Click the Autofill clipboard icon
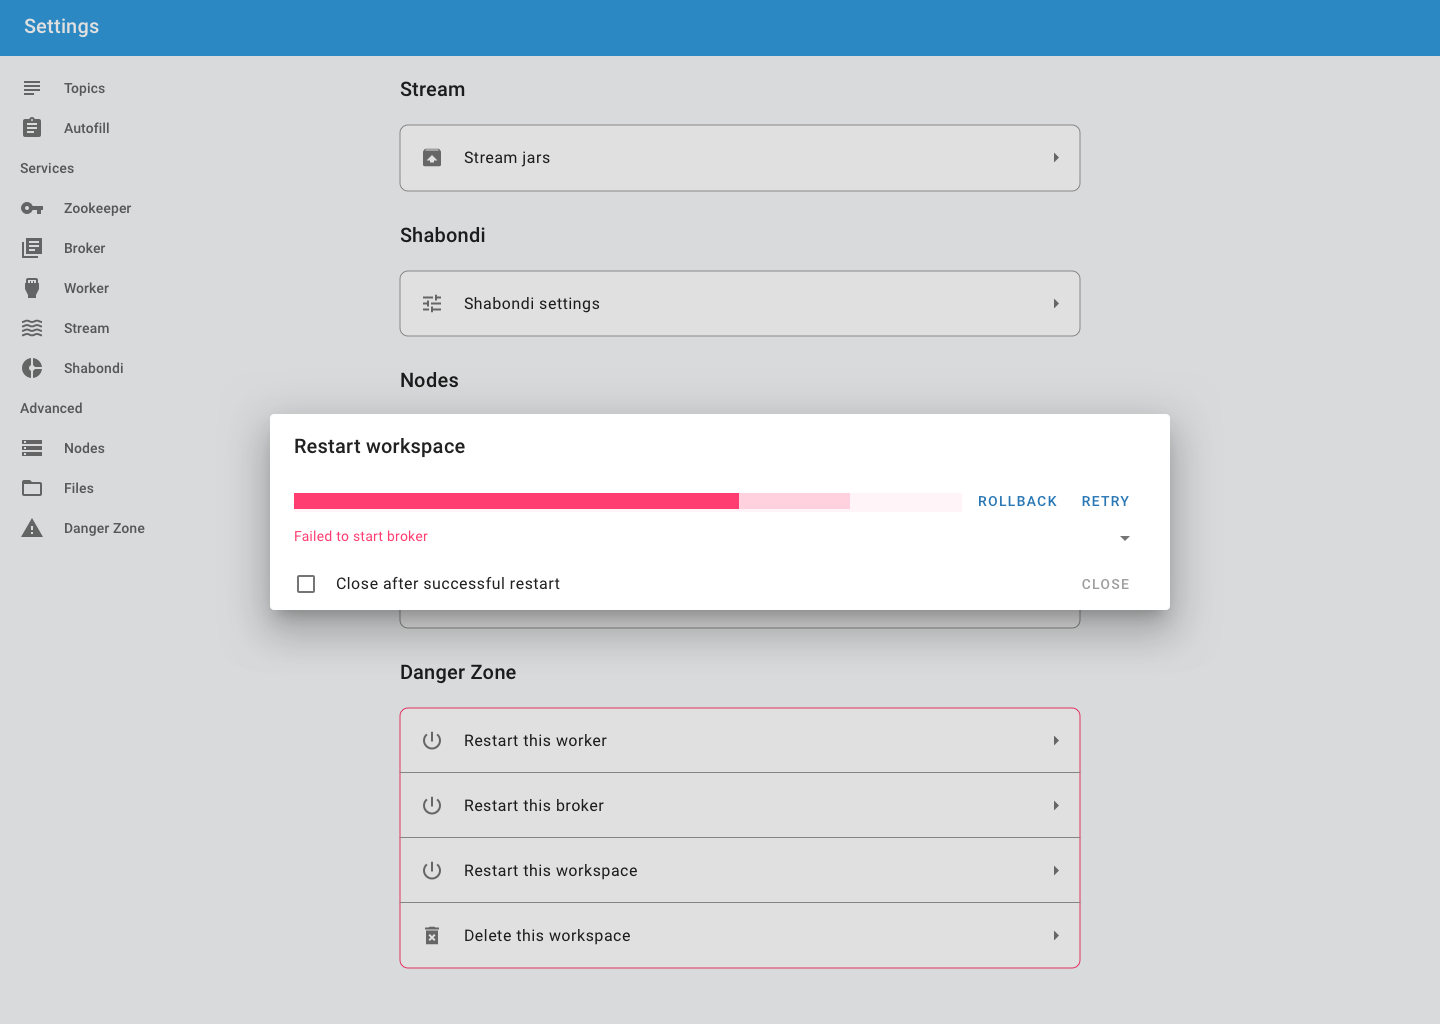The width and height of the screenshot is (1440, 1024). click(32, 128)
